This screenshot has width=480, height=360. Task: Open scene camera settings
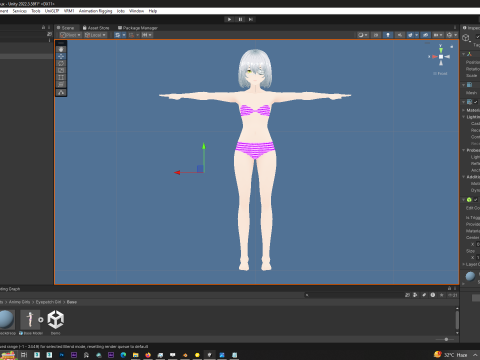coord(438,35)
